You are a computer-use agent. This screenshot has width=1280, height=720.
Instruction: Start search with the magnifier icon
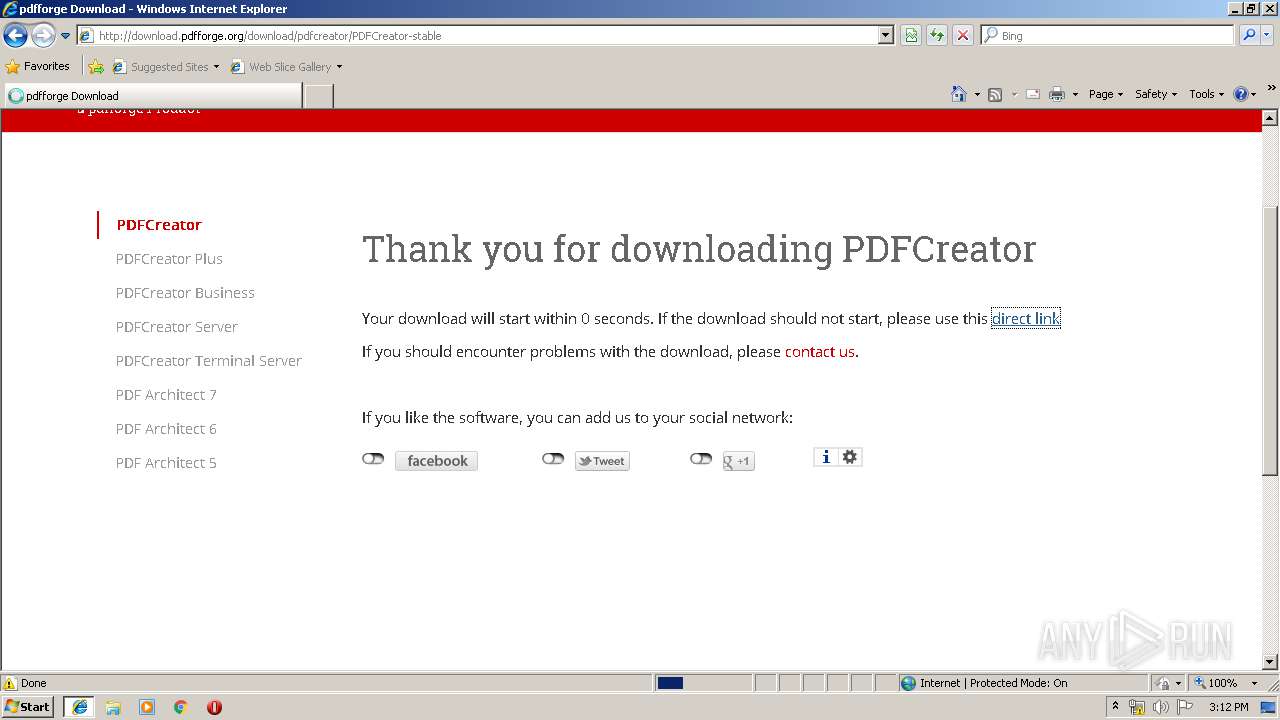click(1248, 35)
